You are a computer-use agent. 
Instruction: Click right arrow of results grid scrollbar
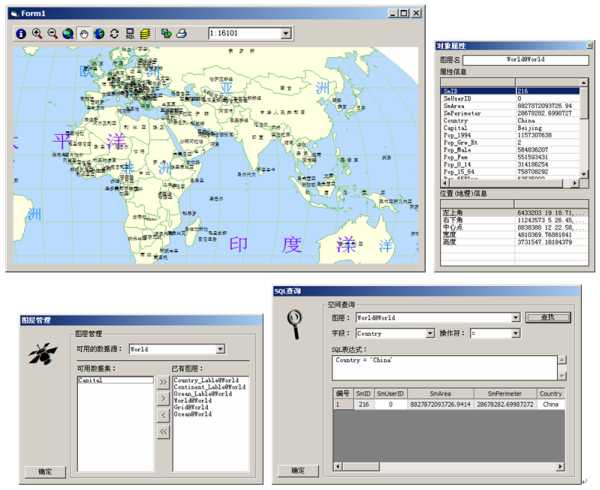pos(560,467)
